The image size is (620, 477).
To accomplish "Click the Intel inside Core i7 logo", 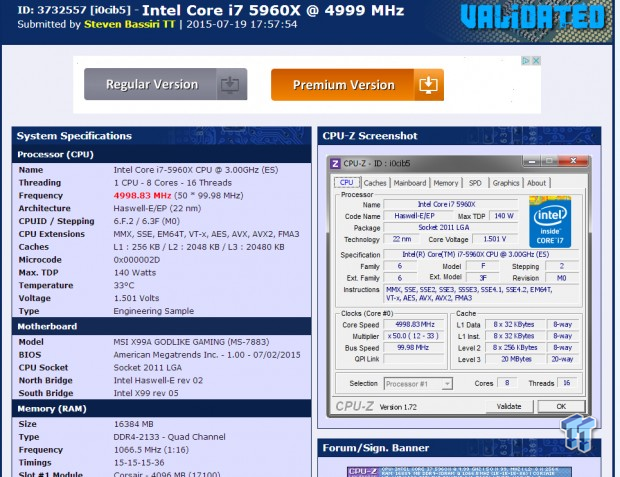I will click(x=550, y=222).
